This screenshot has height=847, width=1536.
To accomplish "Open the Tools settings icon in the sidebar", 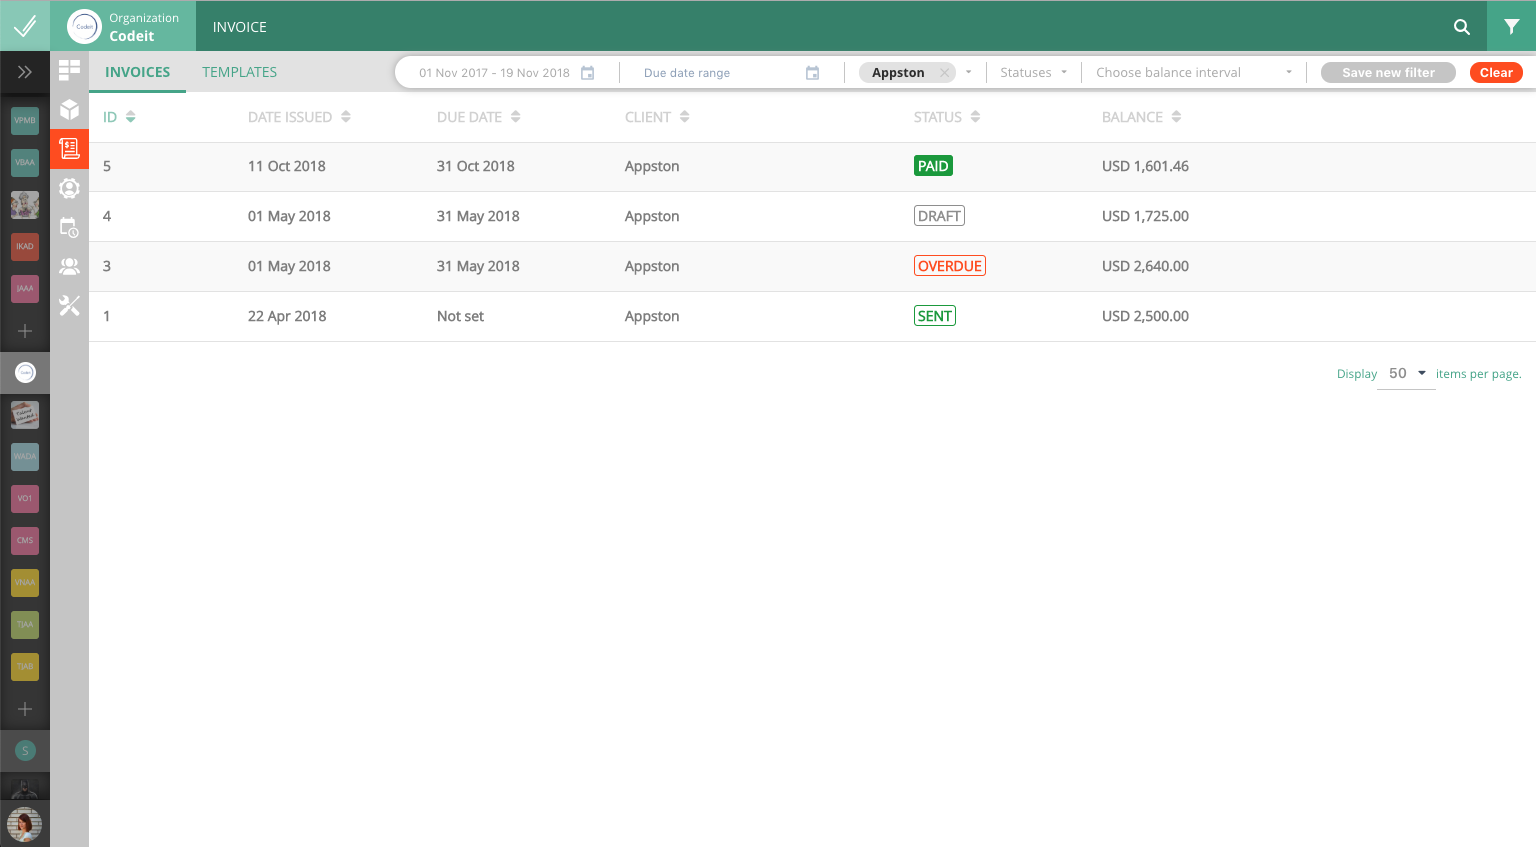I will (69, 305).
